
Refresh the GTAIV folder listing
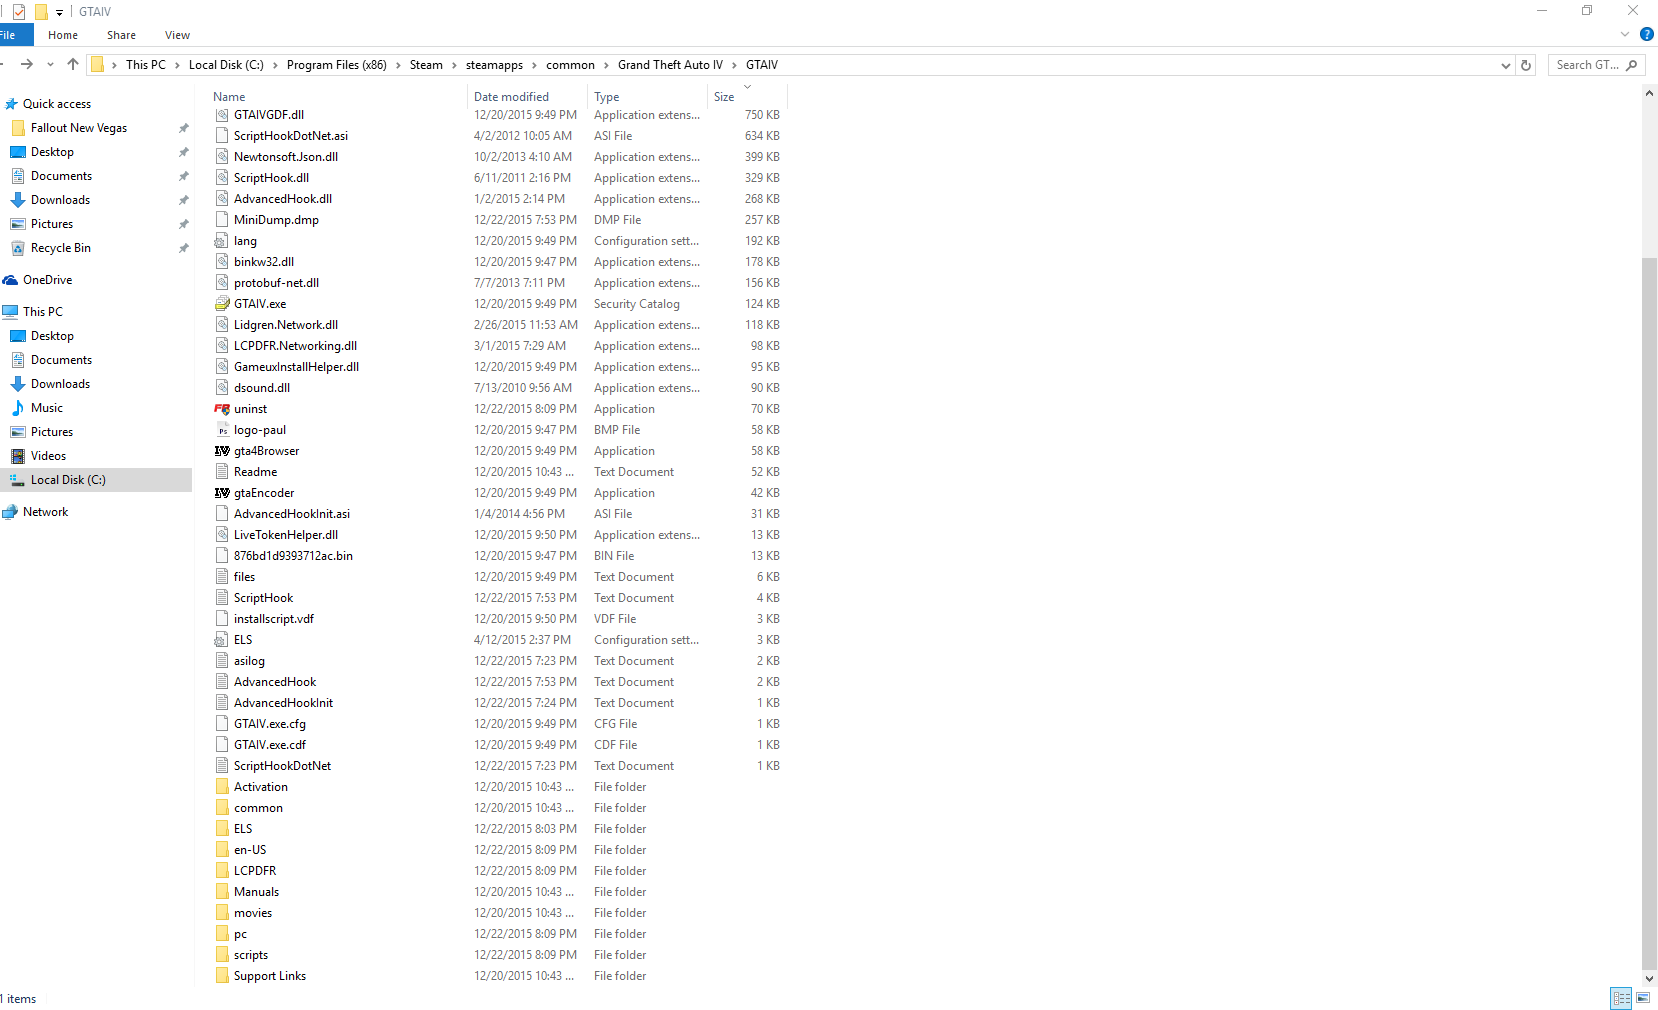click(x=1526, y=66)
